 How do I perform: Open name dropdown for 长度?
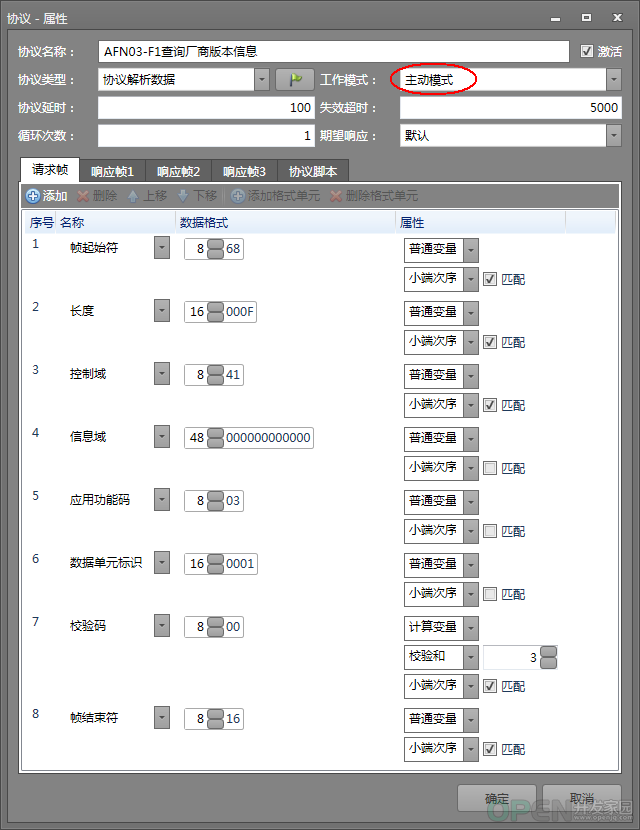coord(162,310)
